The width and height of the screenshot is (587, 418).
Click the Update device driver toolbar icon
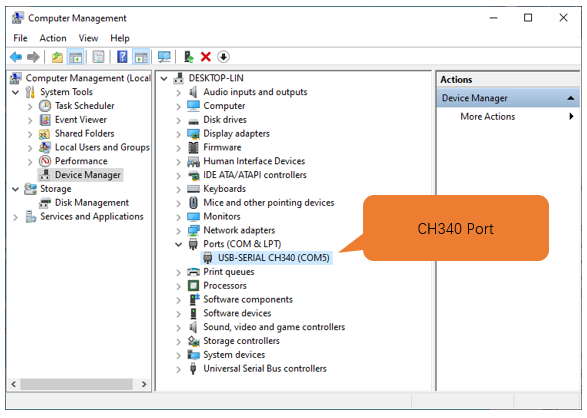189,57
